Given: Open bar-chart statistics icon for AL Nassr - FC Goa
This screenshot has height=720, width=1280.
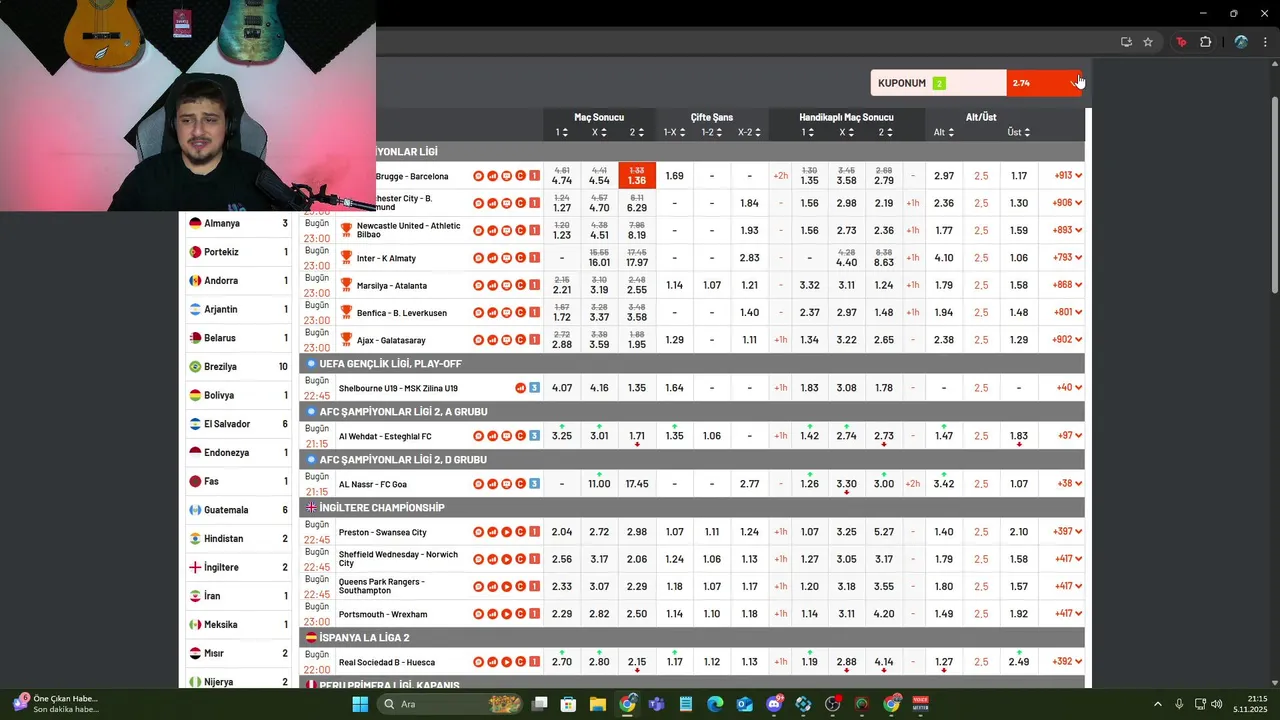Looking at the screenshot, I should pyautogui.click(x=493, y=484).
